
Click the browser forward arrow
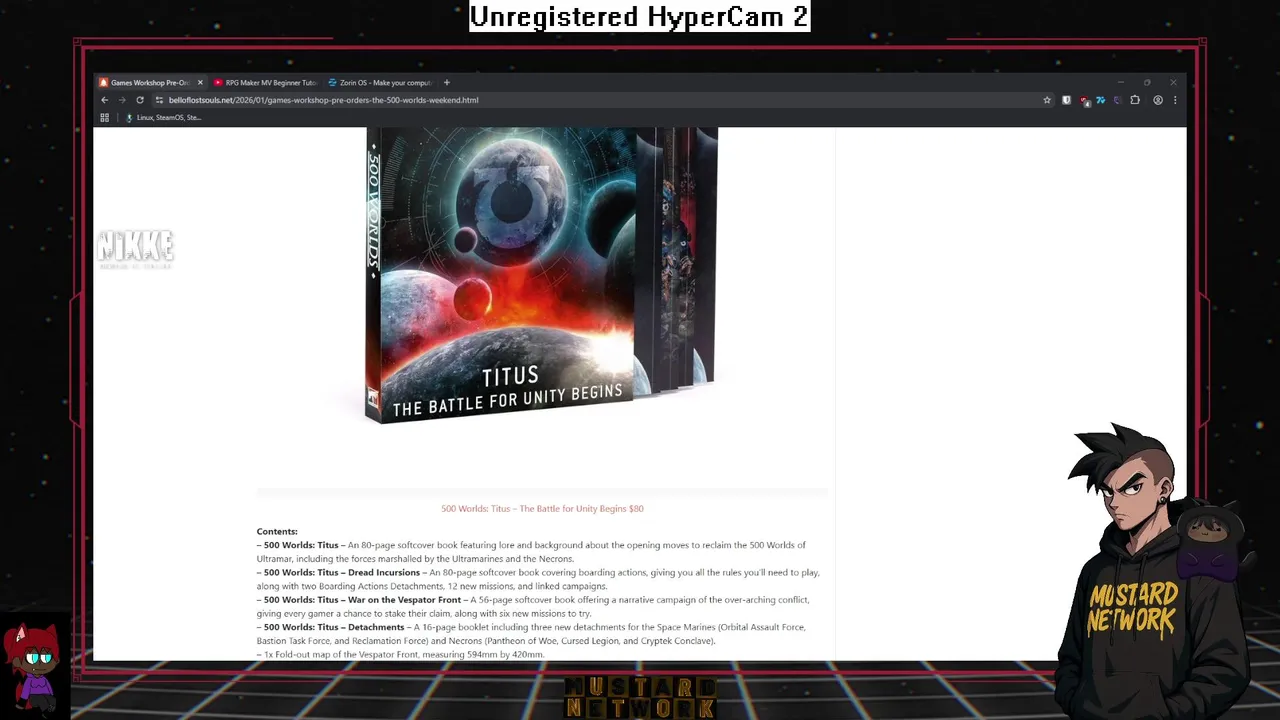(122, 100)
